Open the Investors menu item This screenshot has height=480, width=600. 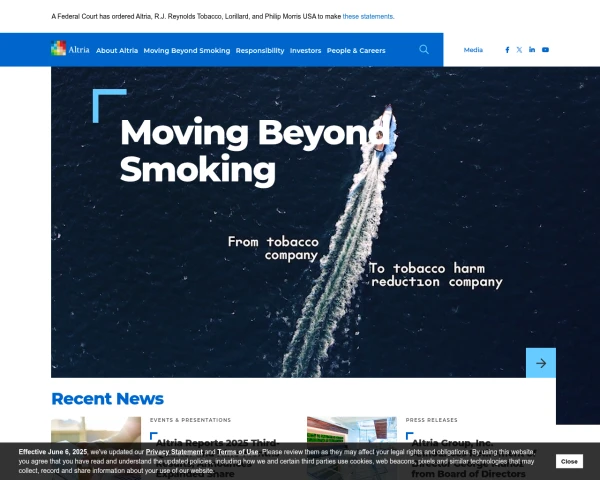[305, 50]
